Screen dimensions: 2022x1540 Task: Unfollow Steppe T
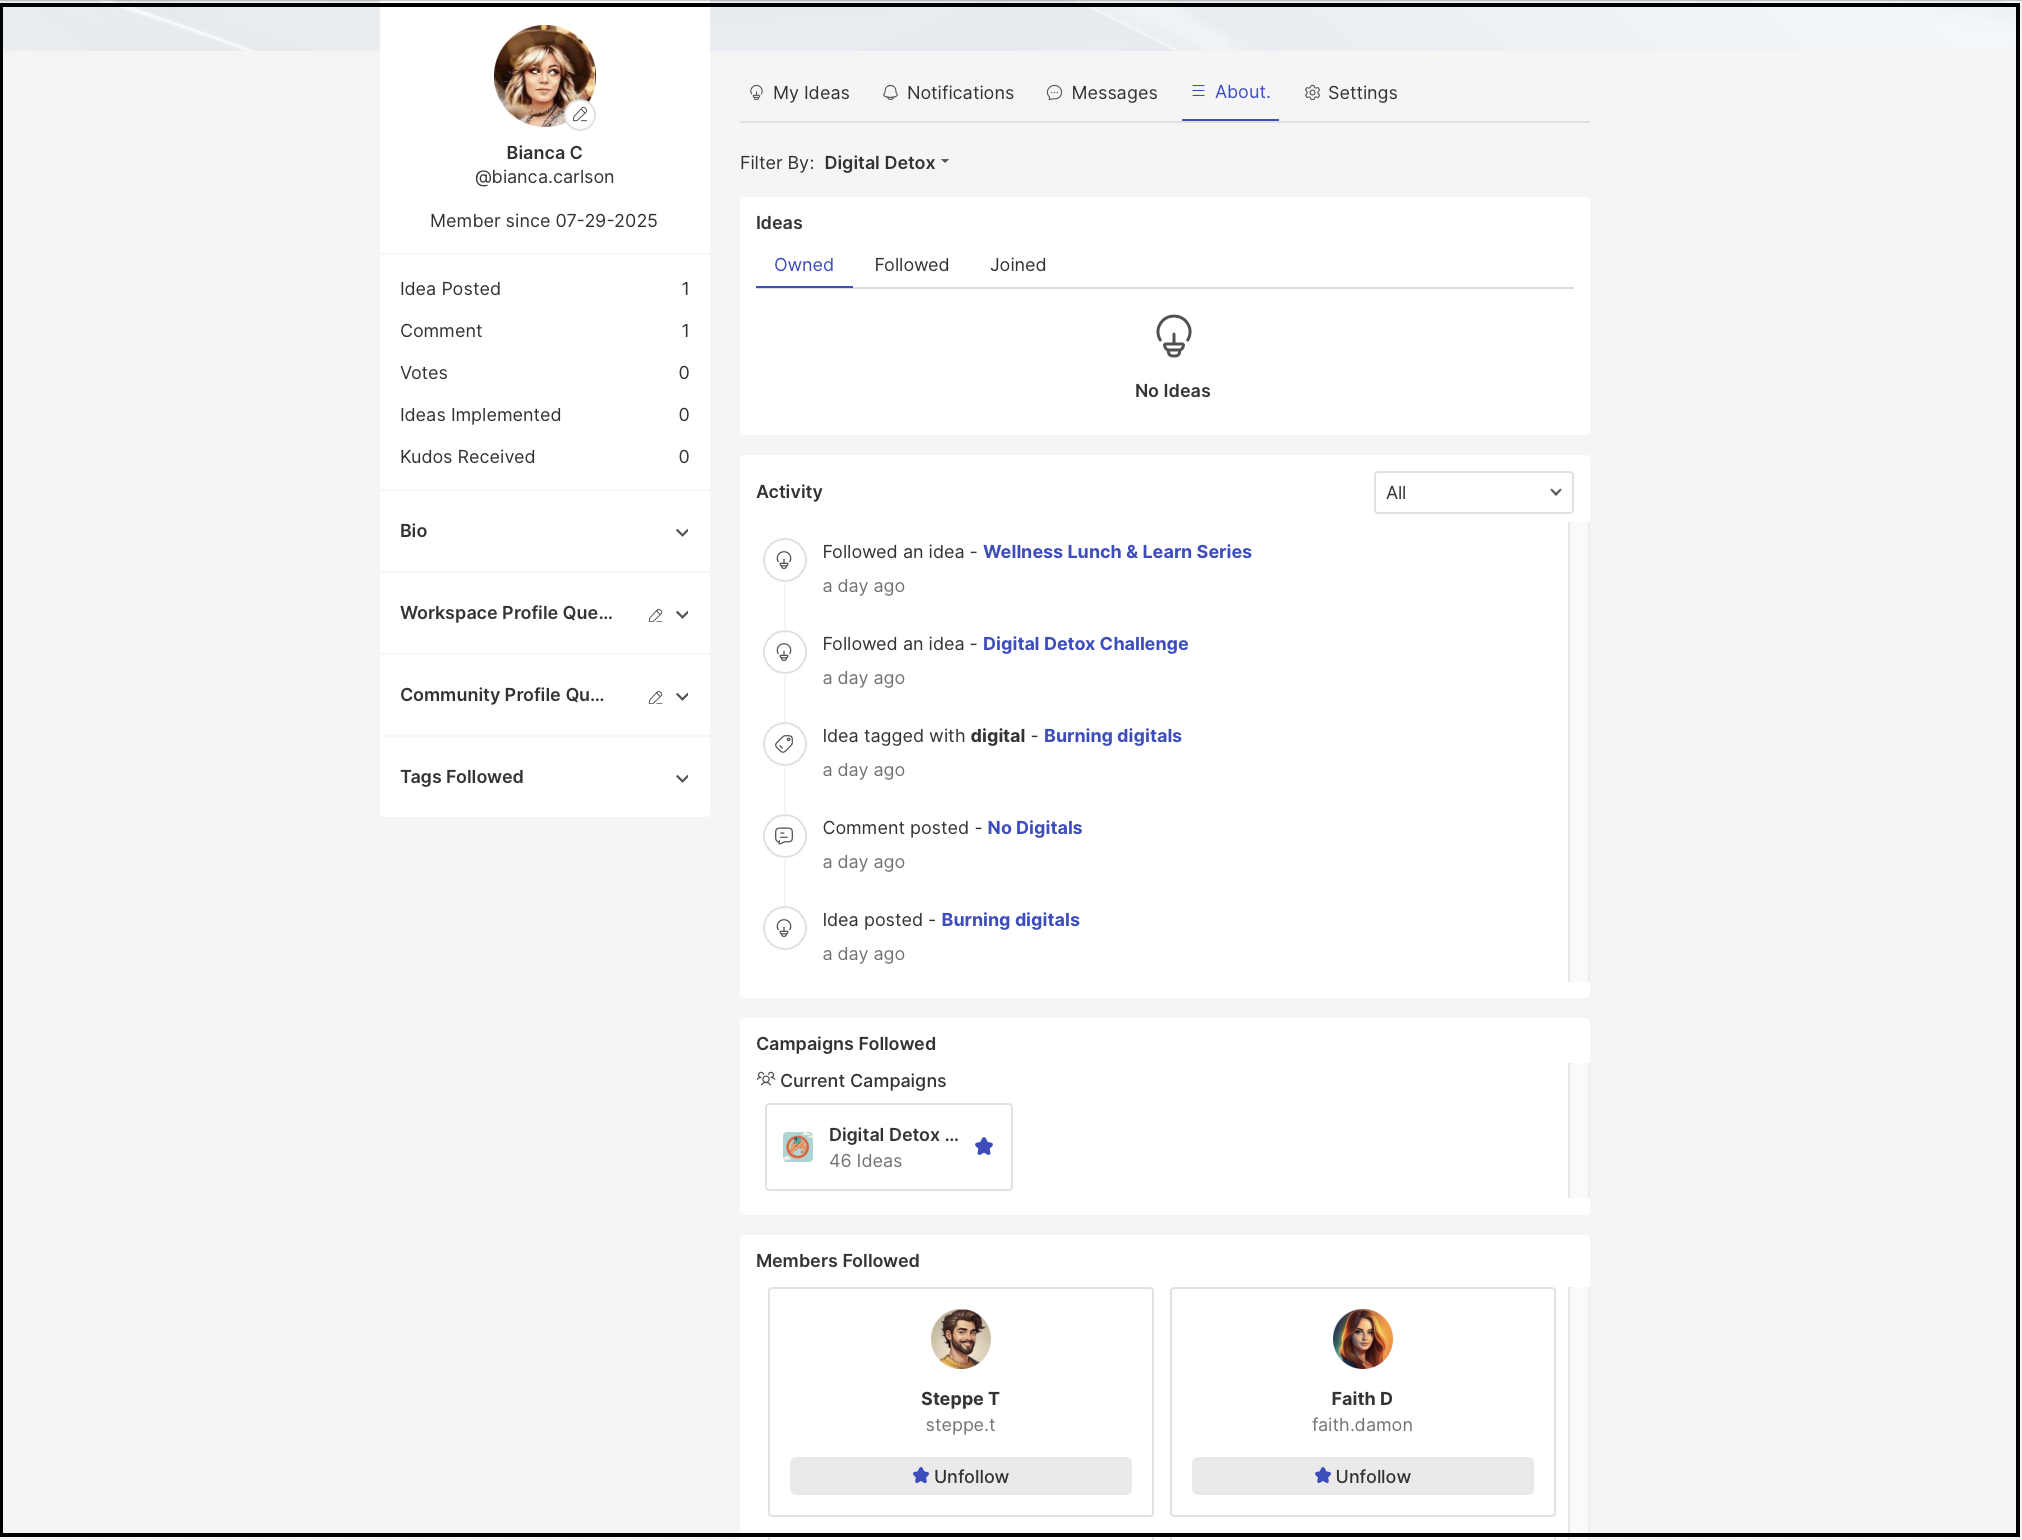[x=961, y=1477]
